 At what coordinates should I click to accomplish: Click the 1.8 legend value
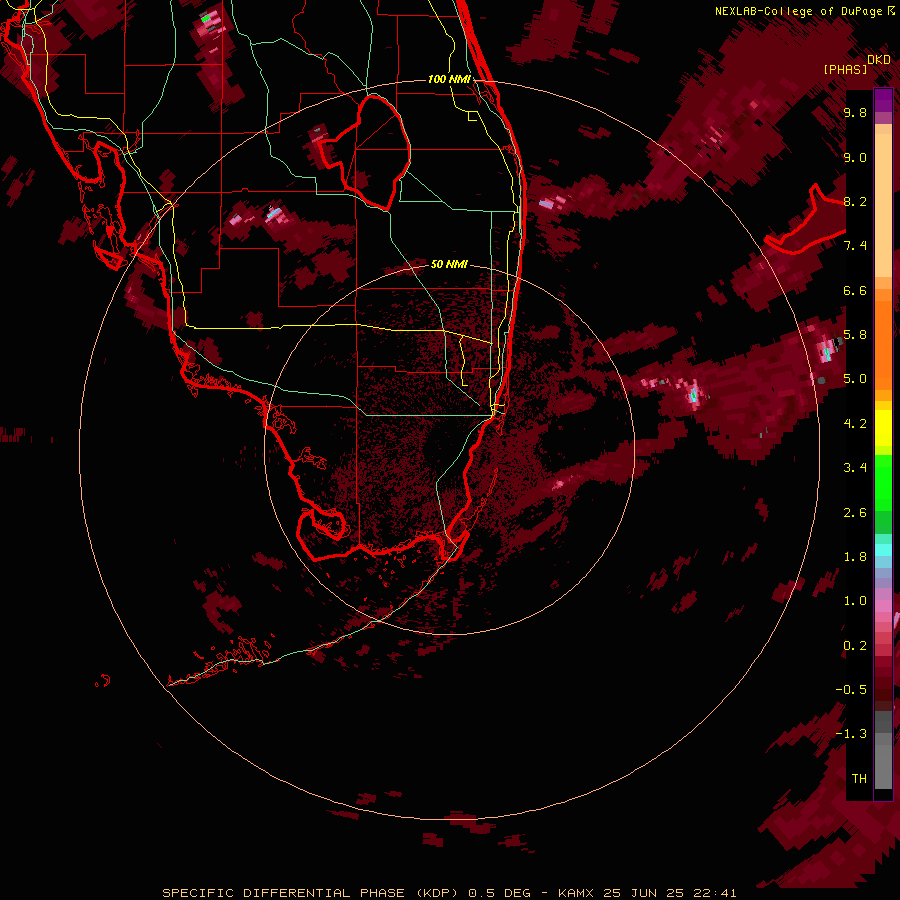tap(855, 557)
